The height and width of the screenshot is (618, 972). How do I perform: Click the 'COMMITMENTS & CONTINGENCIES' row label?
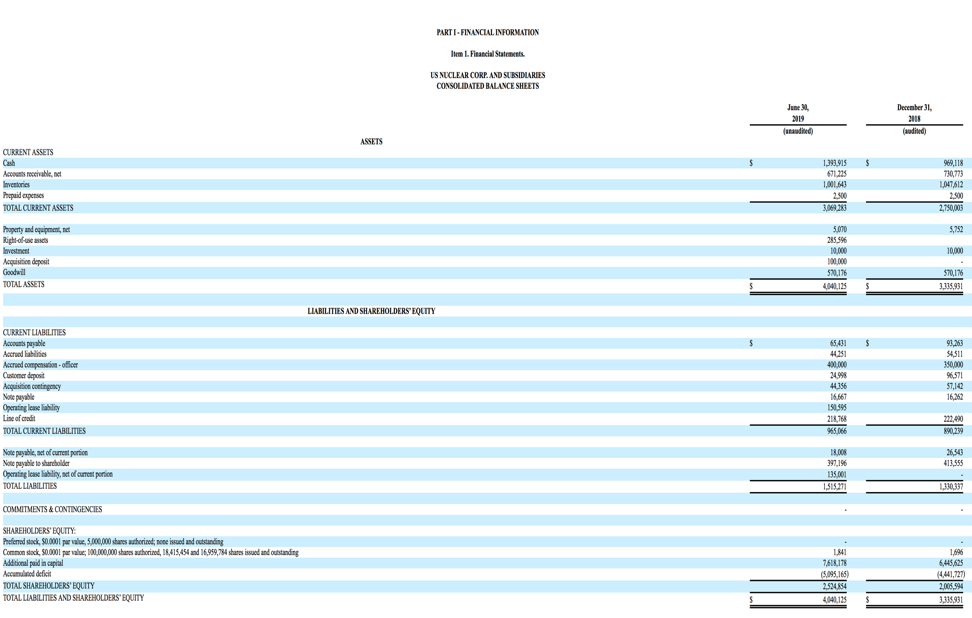pos(52,509)
